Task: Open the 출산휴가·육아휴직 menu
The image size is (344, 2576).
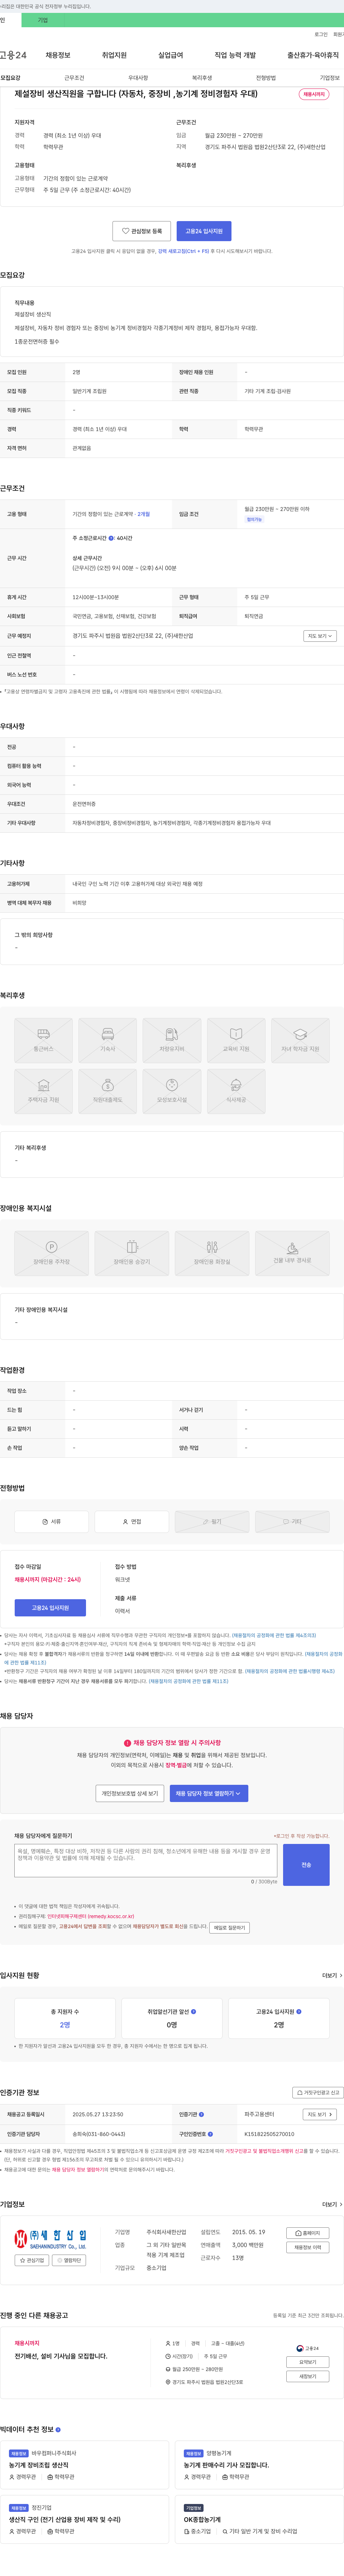Action: [313, 55]
